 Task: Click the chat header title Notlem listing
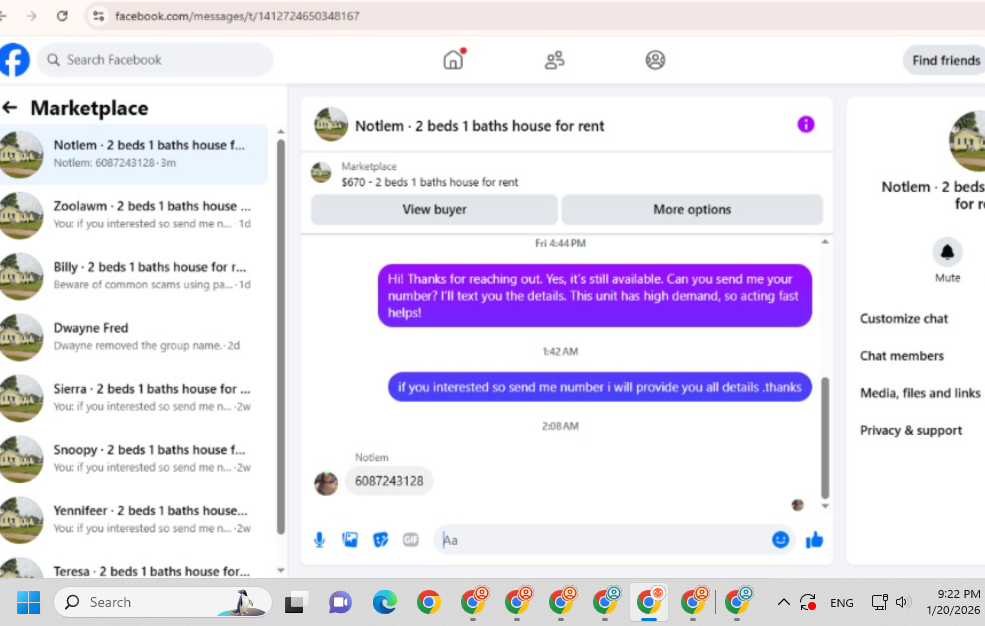479,126
